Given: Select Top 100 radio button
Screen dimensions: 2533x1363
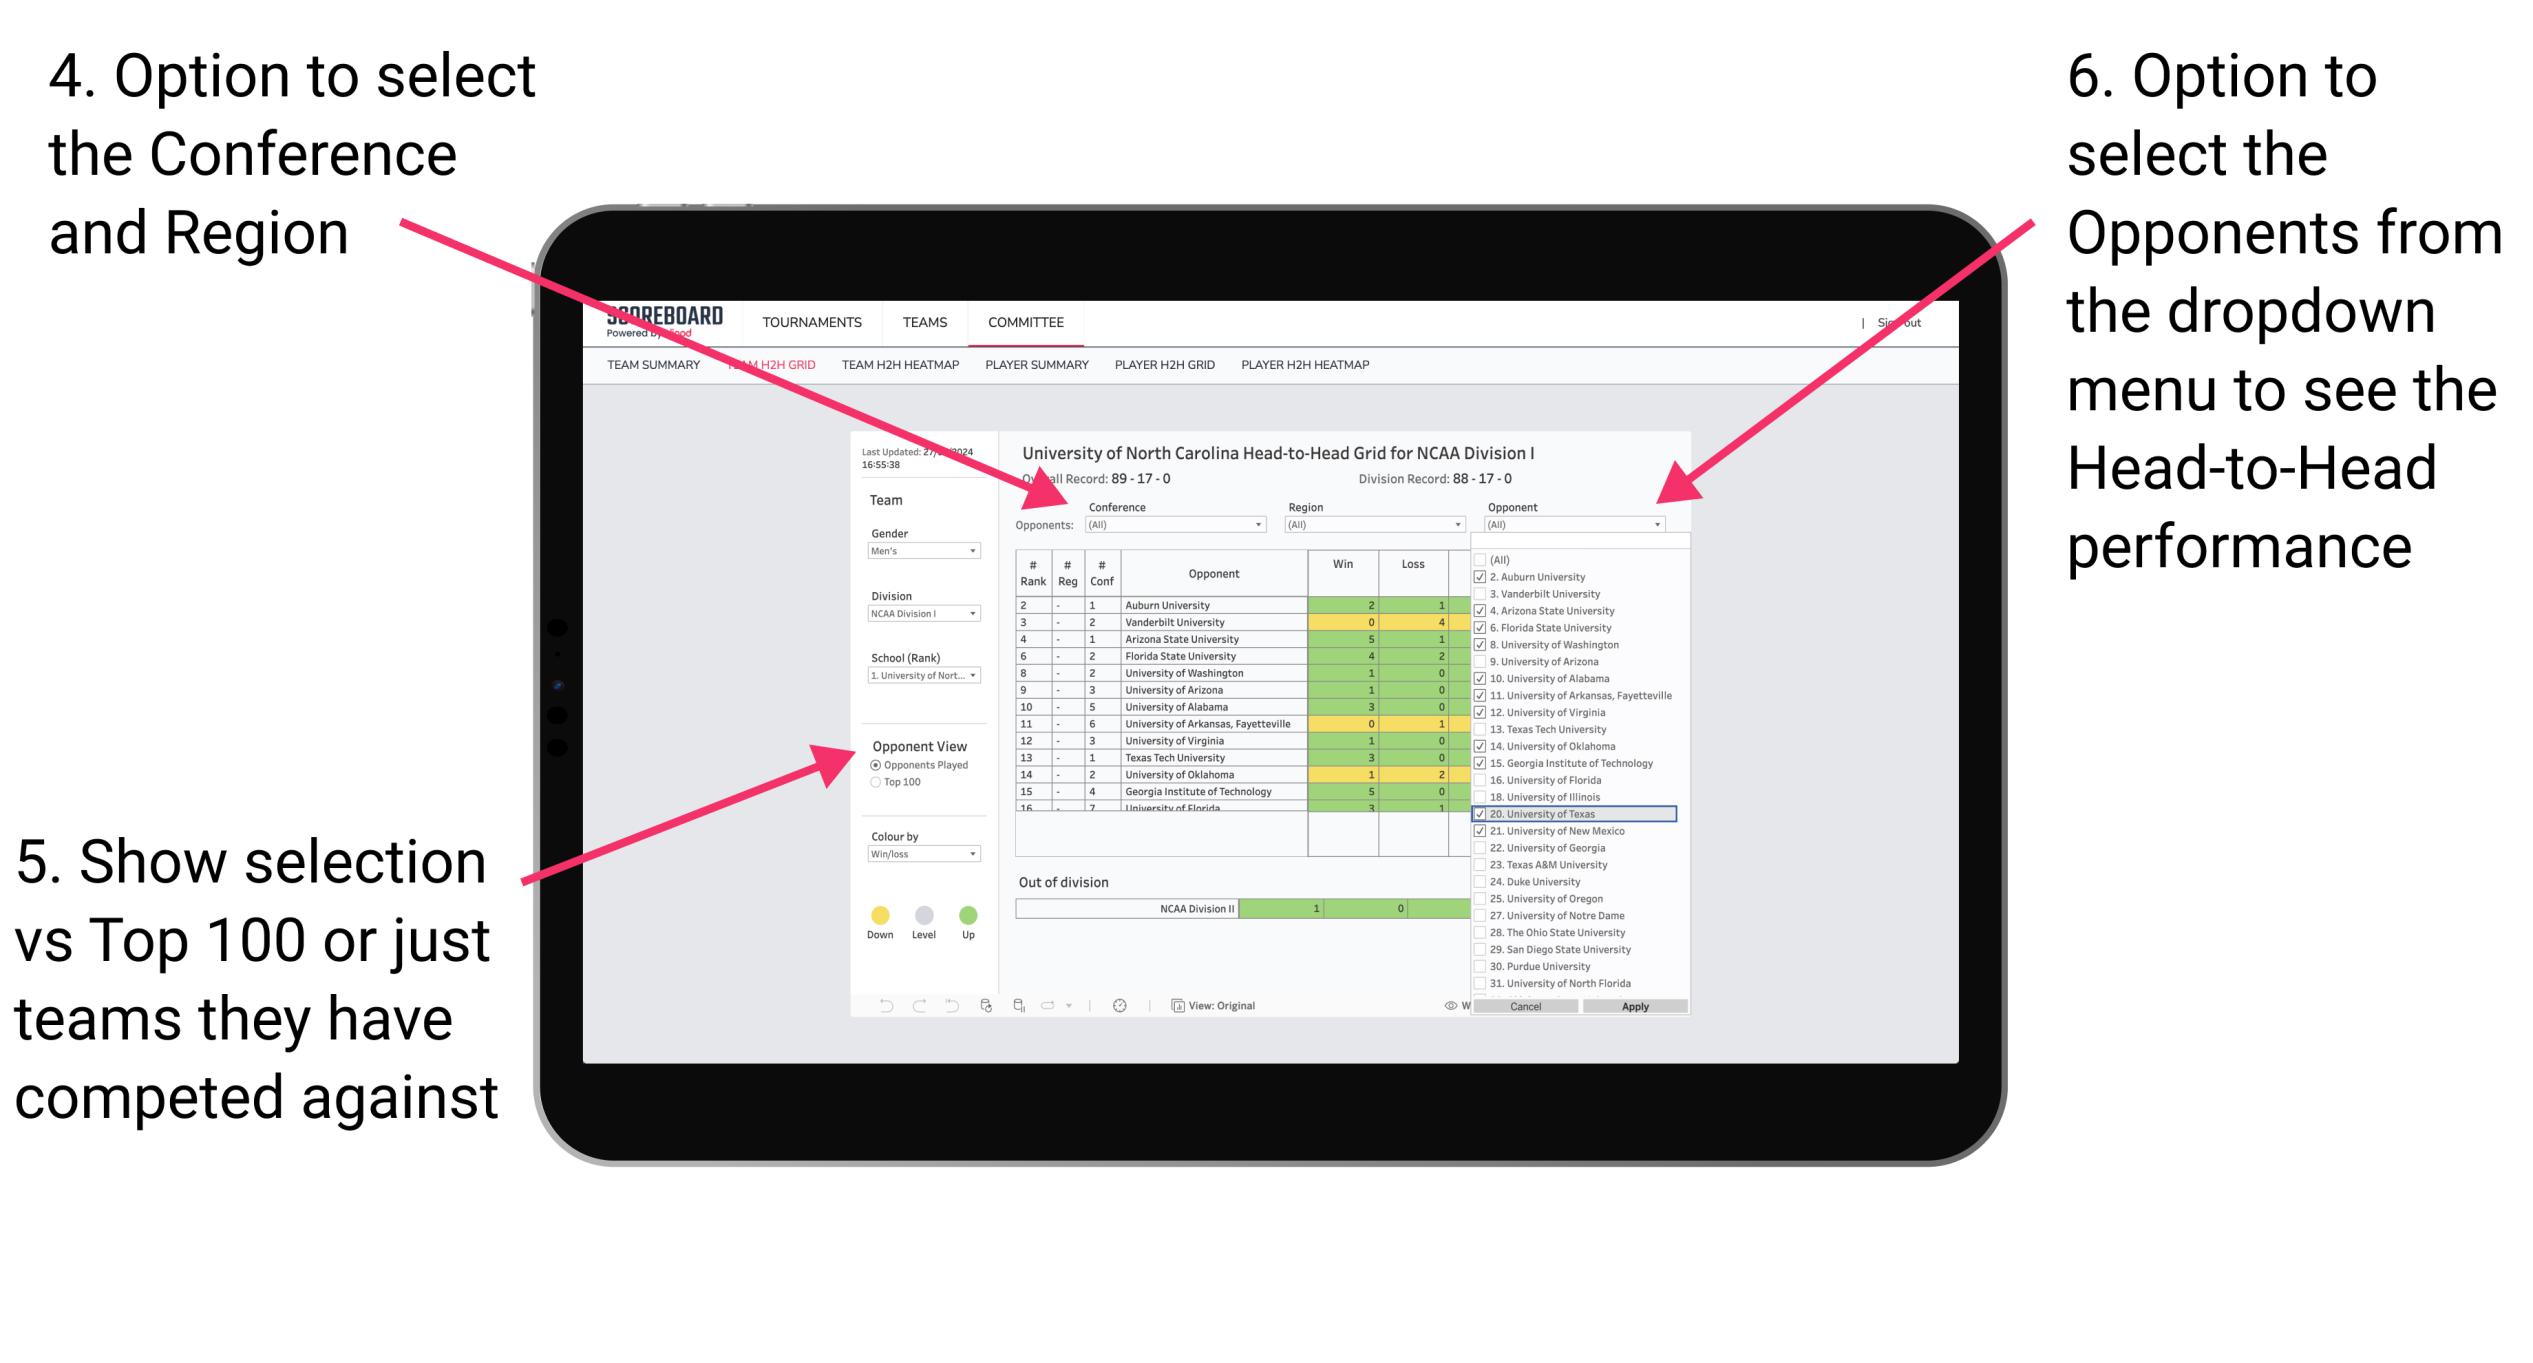Looking at the screenshot, I should pyautogui.click(x=875, y=826).
